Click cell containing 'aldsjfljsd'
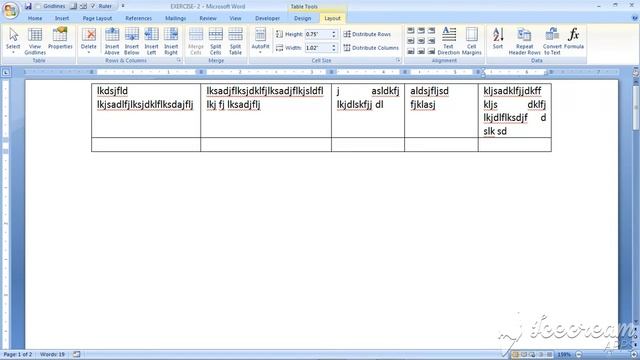The height and width of the screenshot is (360, 640). [441, 110]
